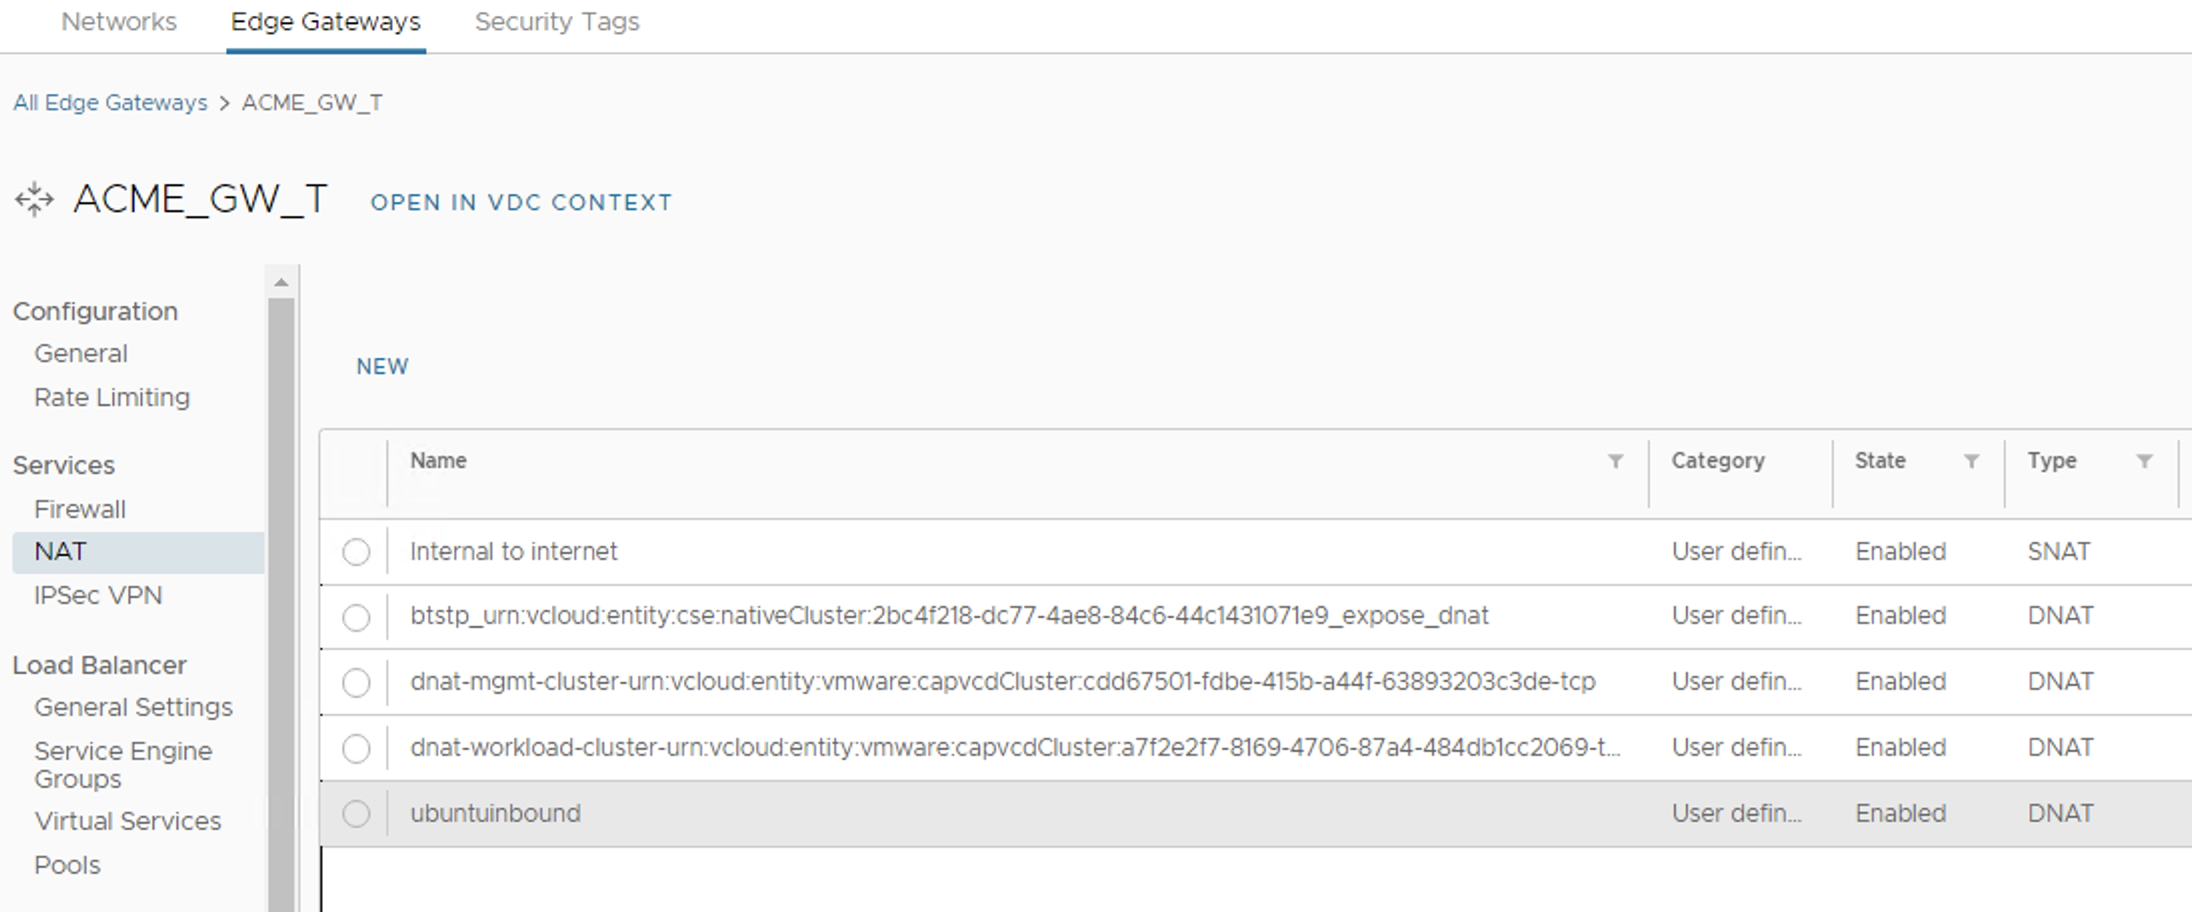Open the Firewall section in sidebar

click(80, 509)
